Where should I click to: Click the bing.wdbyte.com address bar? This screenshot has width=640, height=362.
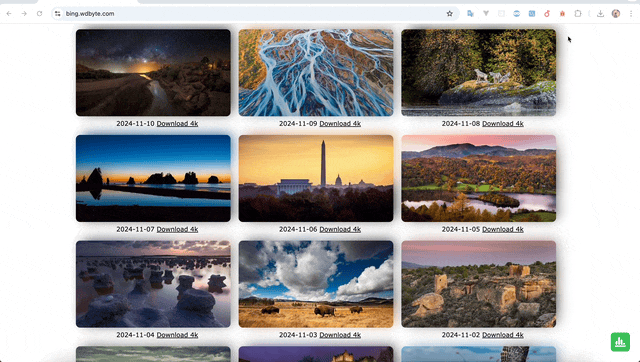tap(253, 13)
